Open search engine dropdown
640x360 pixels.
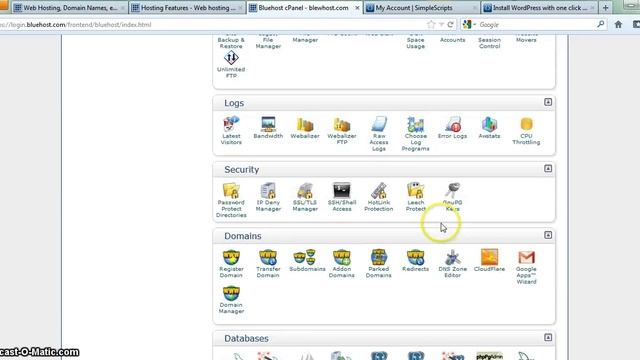pos(469,24)
